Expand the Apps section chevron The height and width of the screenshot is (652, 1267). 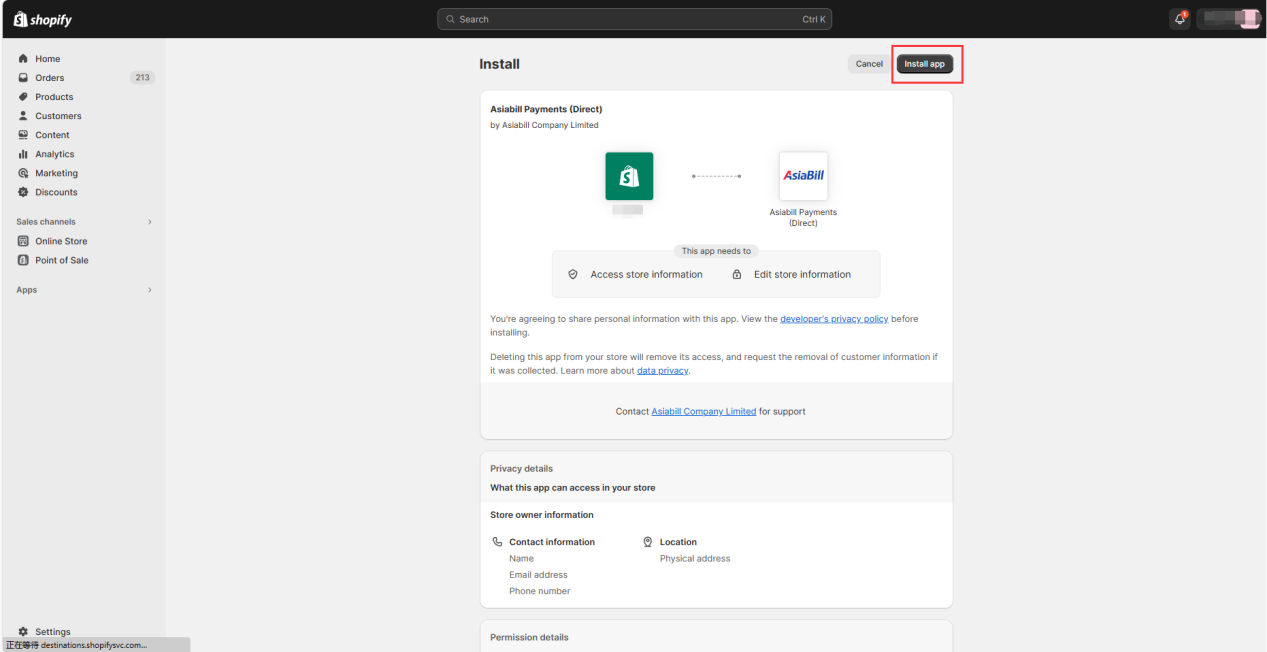pyautogui.click(x=150, y=290)
